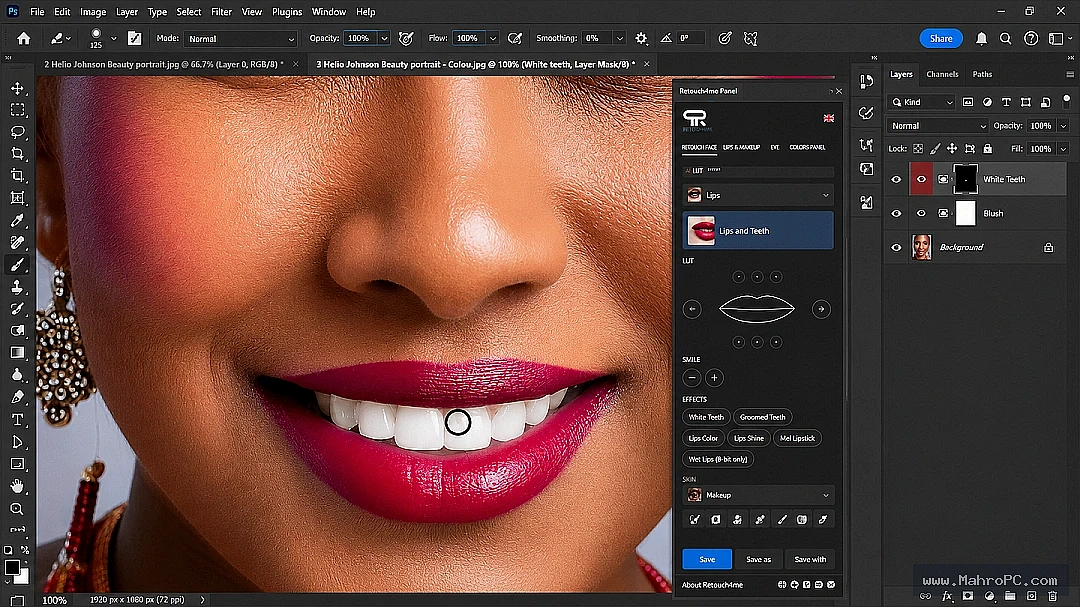Viewport: 1080px width, 607px height.
Task: Open the brush Mode dropdown
Action: (240, 39)
